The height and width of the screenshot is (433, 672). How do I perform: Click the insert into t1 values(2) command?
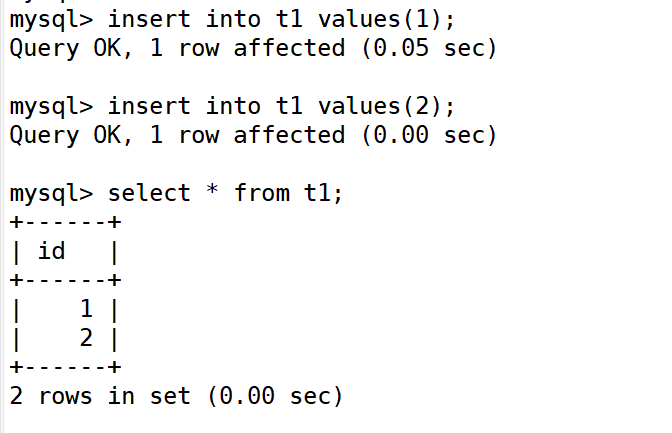point(281,107)
